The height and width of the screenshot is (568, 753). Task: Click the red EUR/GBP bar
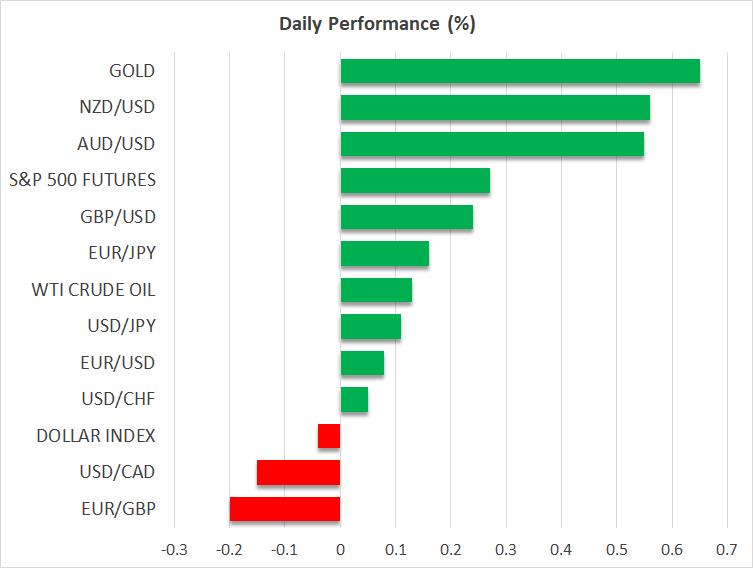click(285, 509)
